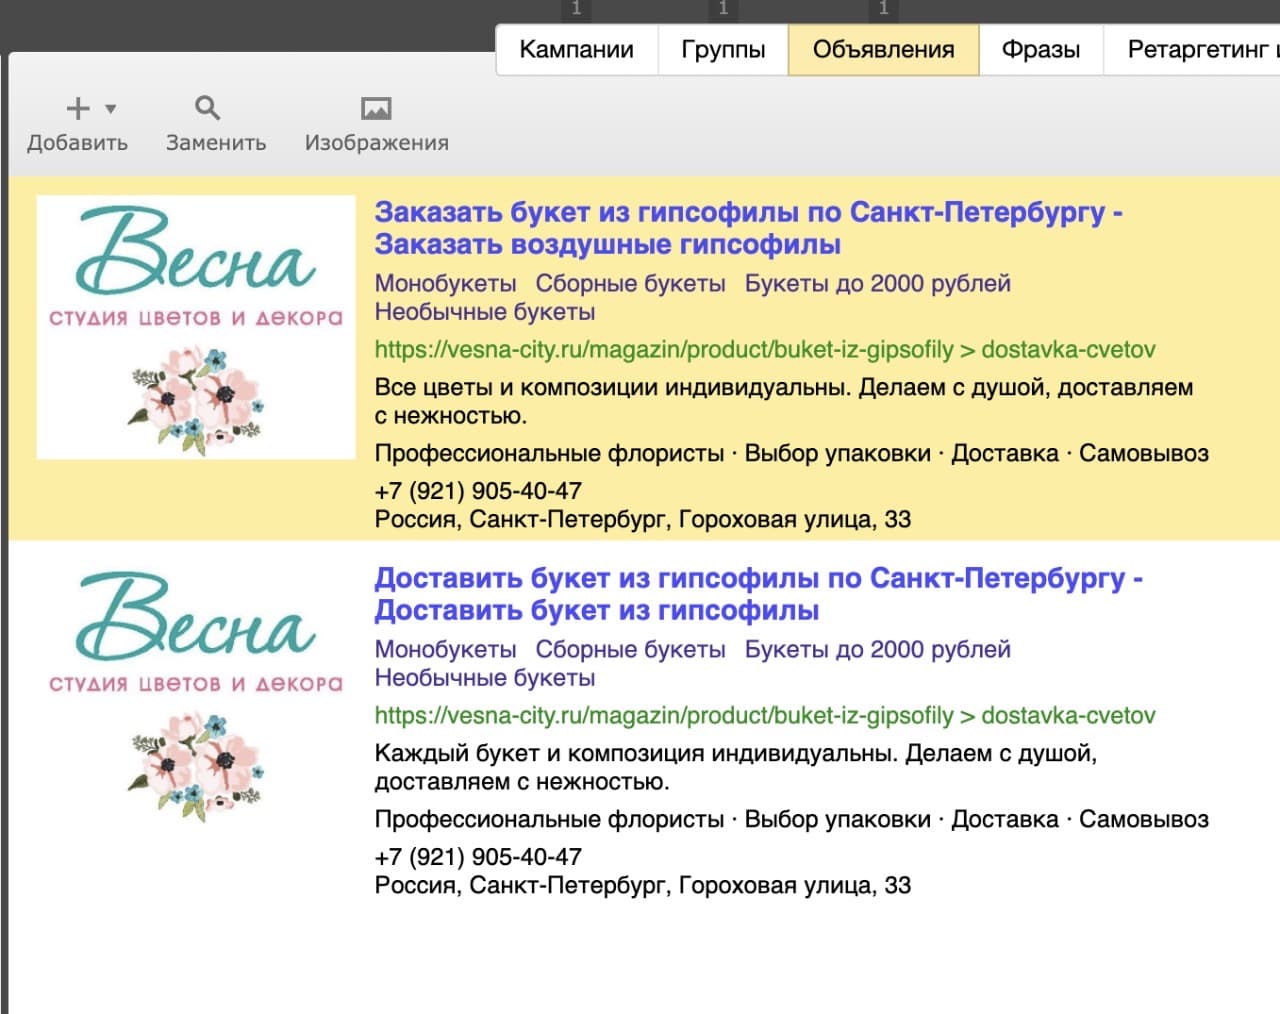1280x1014 pixels.
Task: Open the Изображения image tool
Action: pos(375,107)
